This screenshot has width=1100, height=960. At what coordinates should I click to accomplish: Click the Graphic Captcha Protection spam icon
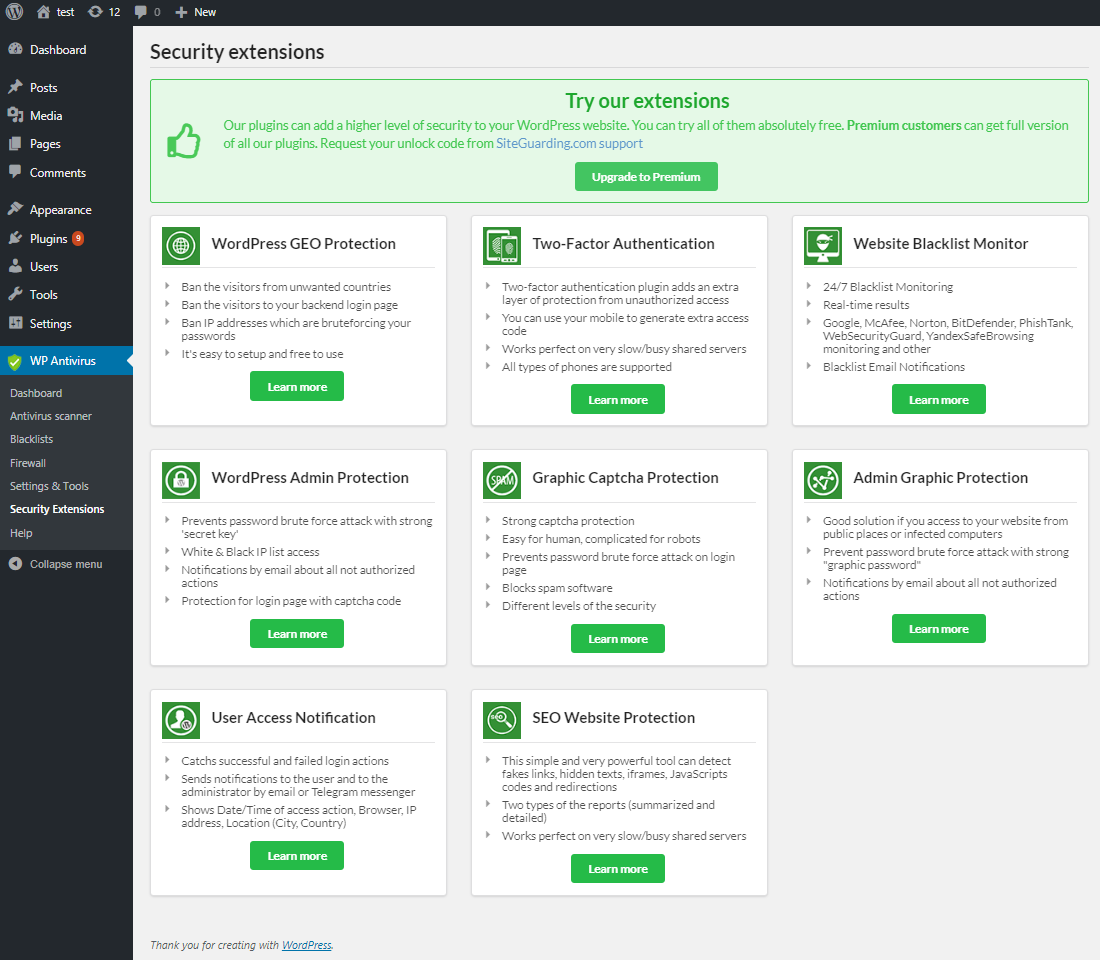501,479
